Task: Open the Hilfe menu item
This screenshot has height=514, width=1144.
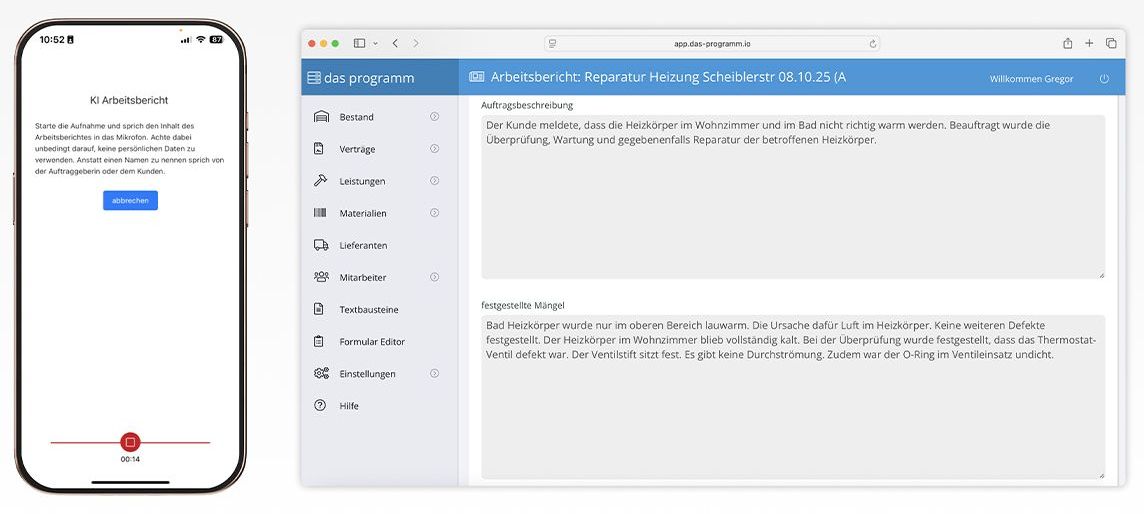Action: (x=349, y=406)
